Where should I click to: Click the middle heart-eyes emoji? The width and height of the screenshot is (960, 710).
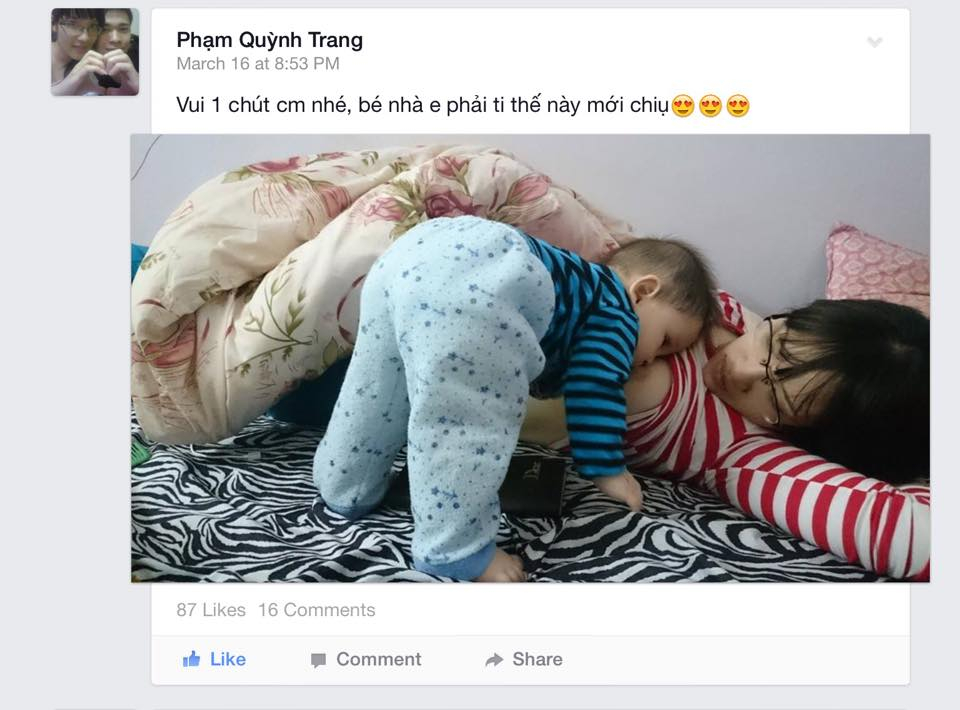[710, 106]
